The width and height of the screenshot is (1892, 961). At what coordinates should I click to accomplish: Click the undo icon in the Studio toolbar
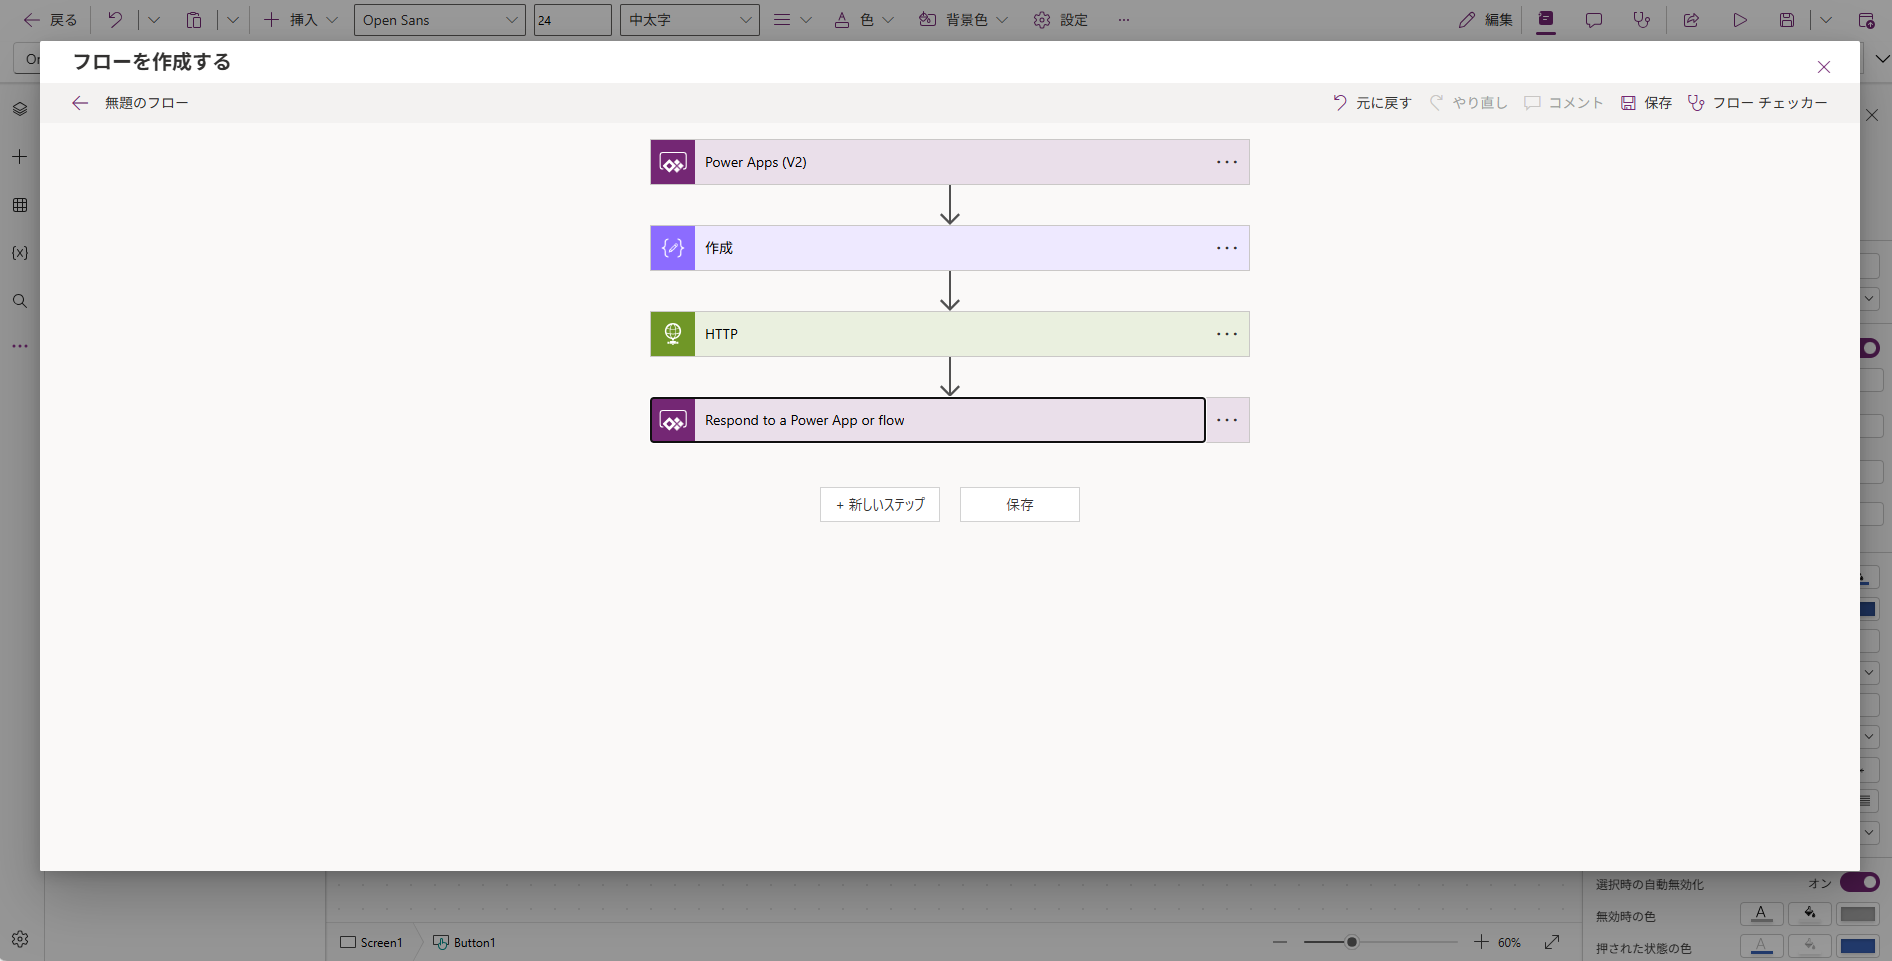tap(115, 20)
